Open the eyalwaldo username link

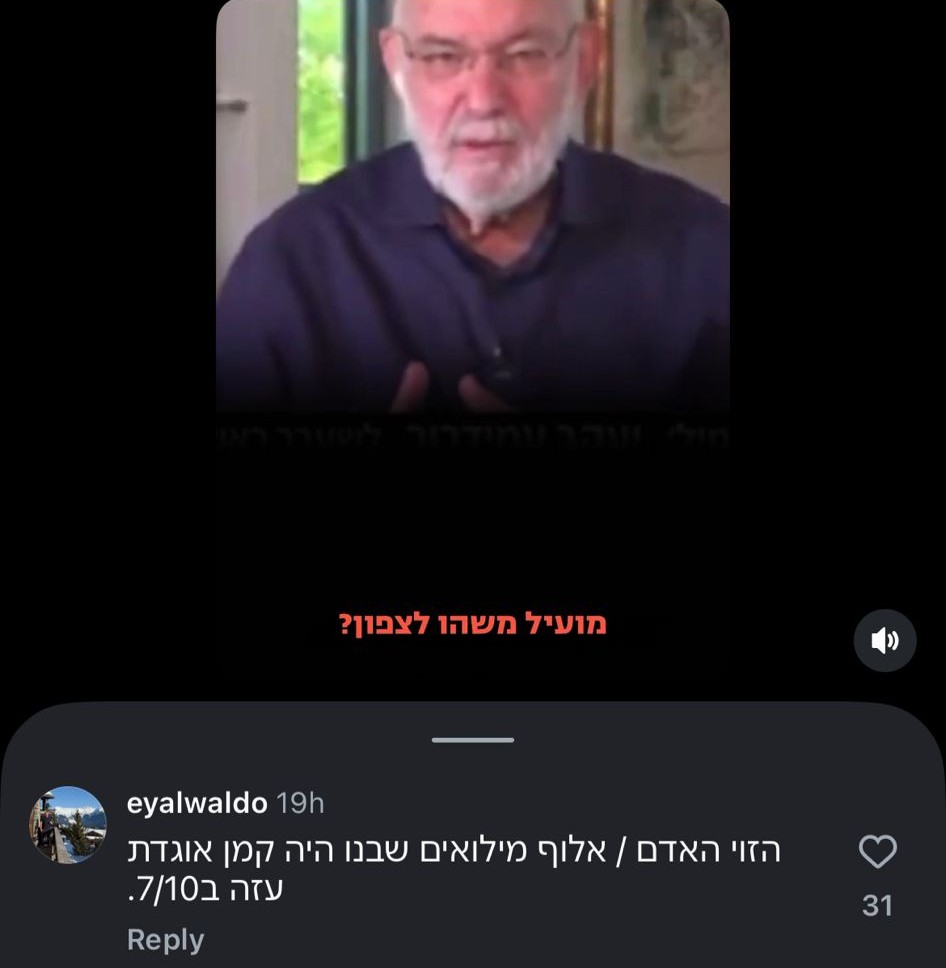(x=196, y=803)
